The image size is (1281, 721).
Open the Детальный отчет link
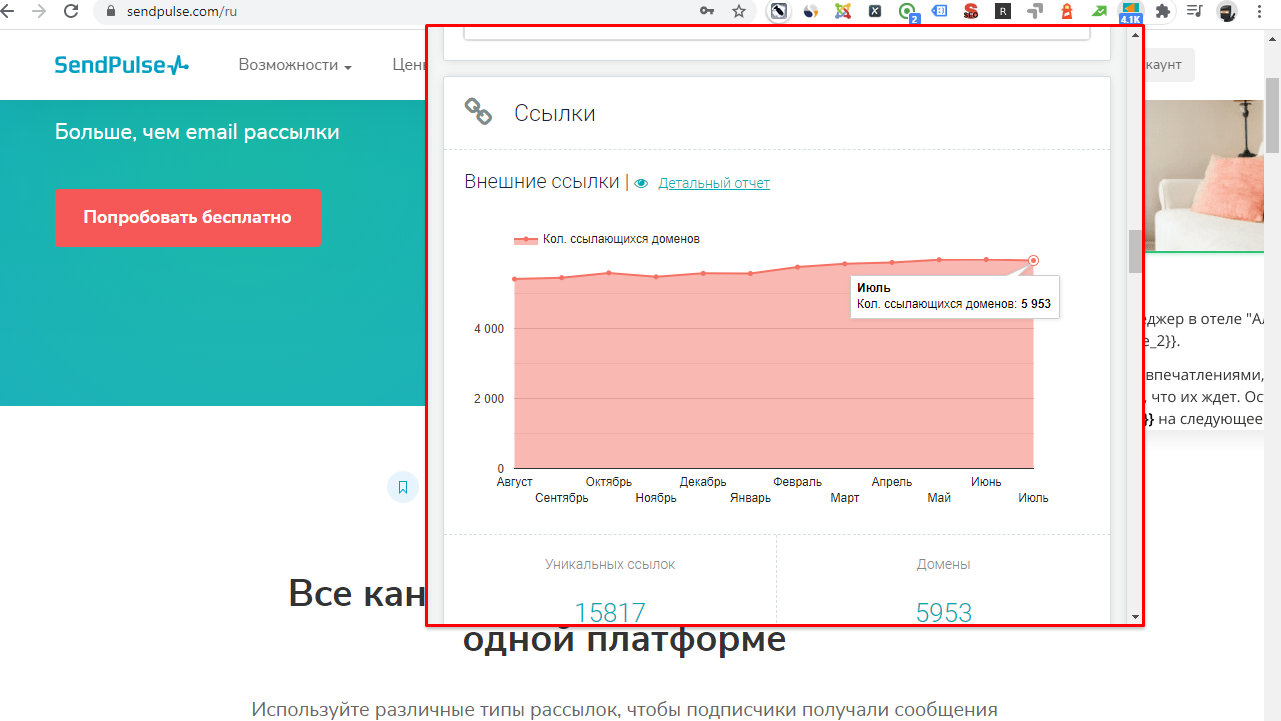[714, 183]
